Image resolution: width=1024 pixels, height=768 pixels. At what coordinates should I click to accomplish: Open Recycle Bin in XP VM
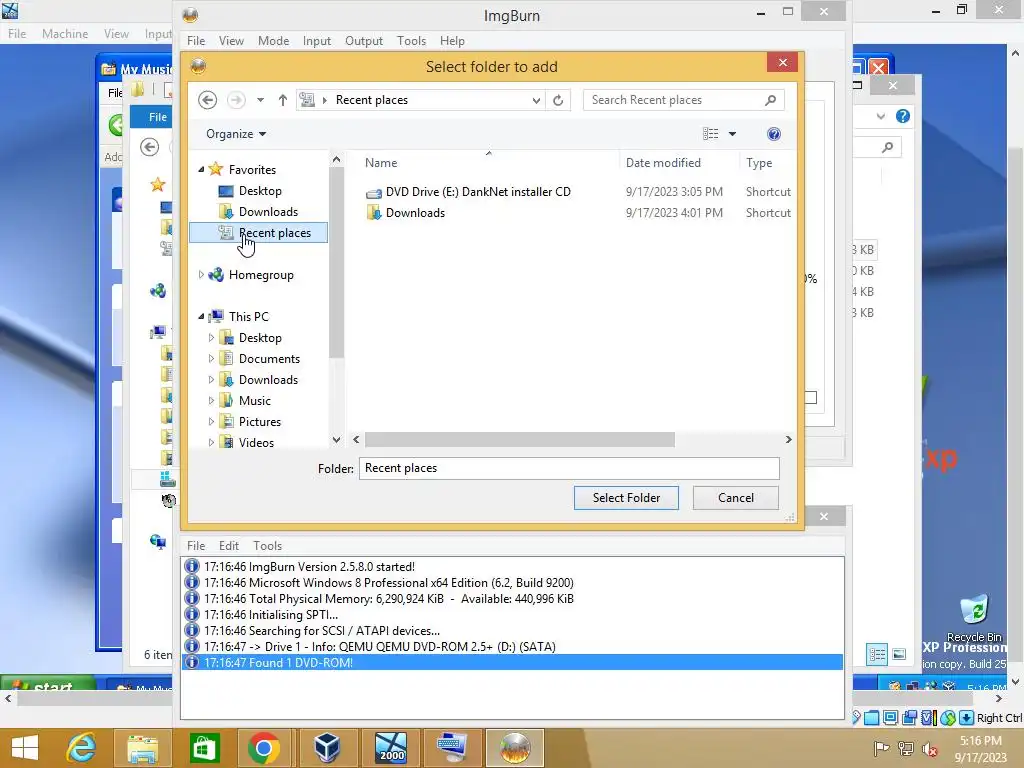click(x=974, y=618)
